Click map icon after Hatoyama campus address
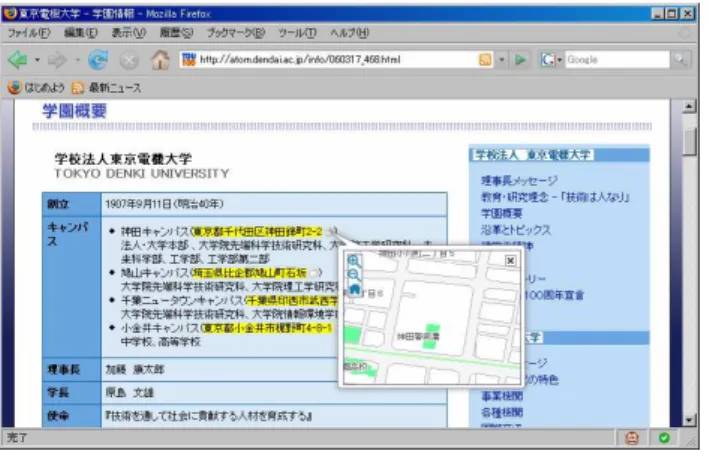This screenshot has width=710, height=460. pyautogui.click(x=314, y=273)
